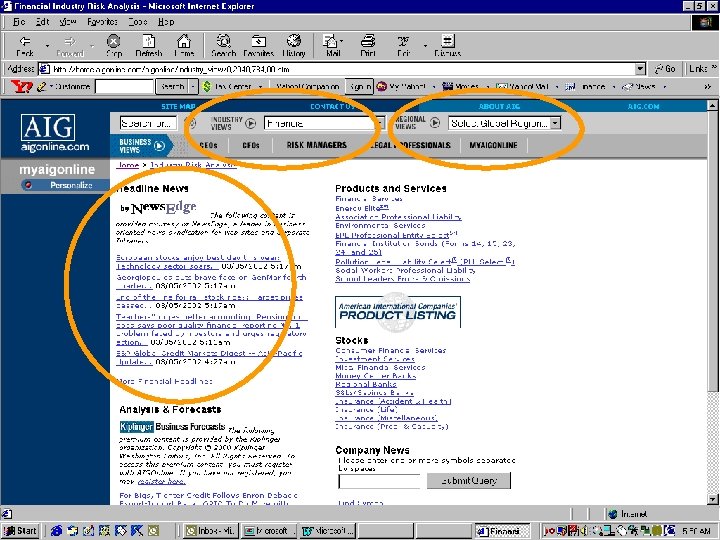Select the CFOs tab

251,145
